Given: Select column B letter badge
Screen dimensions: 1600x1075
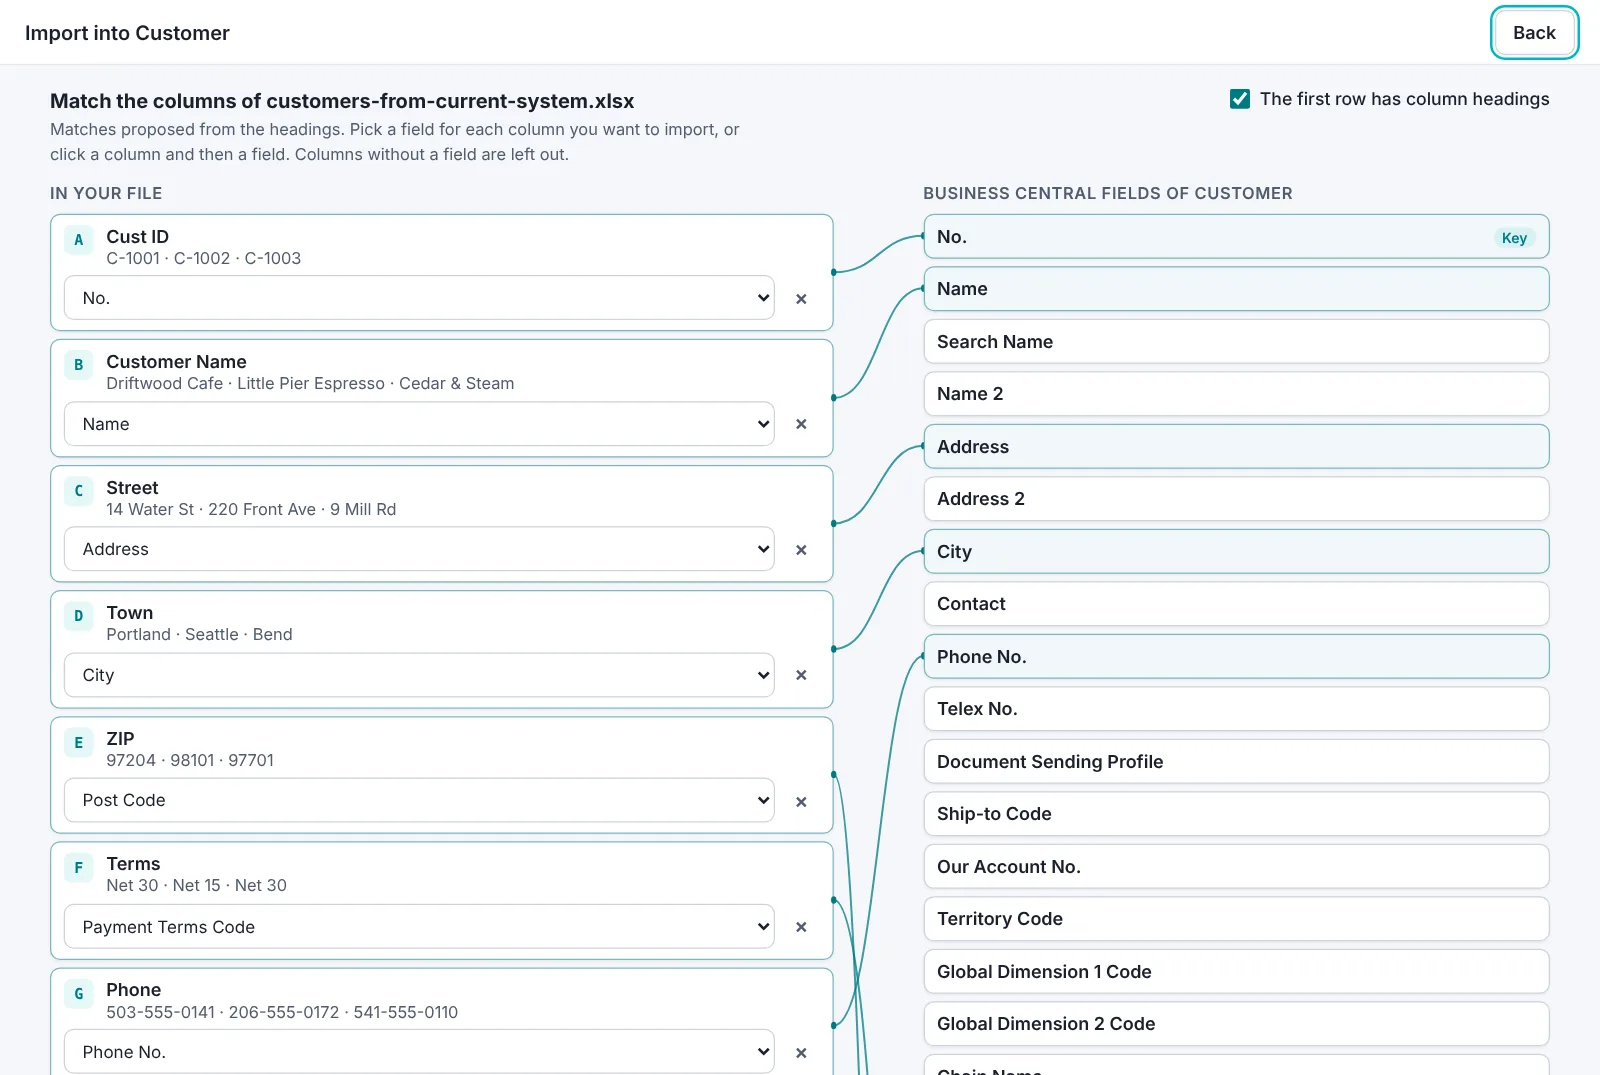Looking at the screenshot, I should click(79, 365).
